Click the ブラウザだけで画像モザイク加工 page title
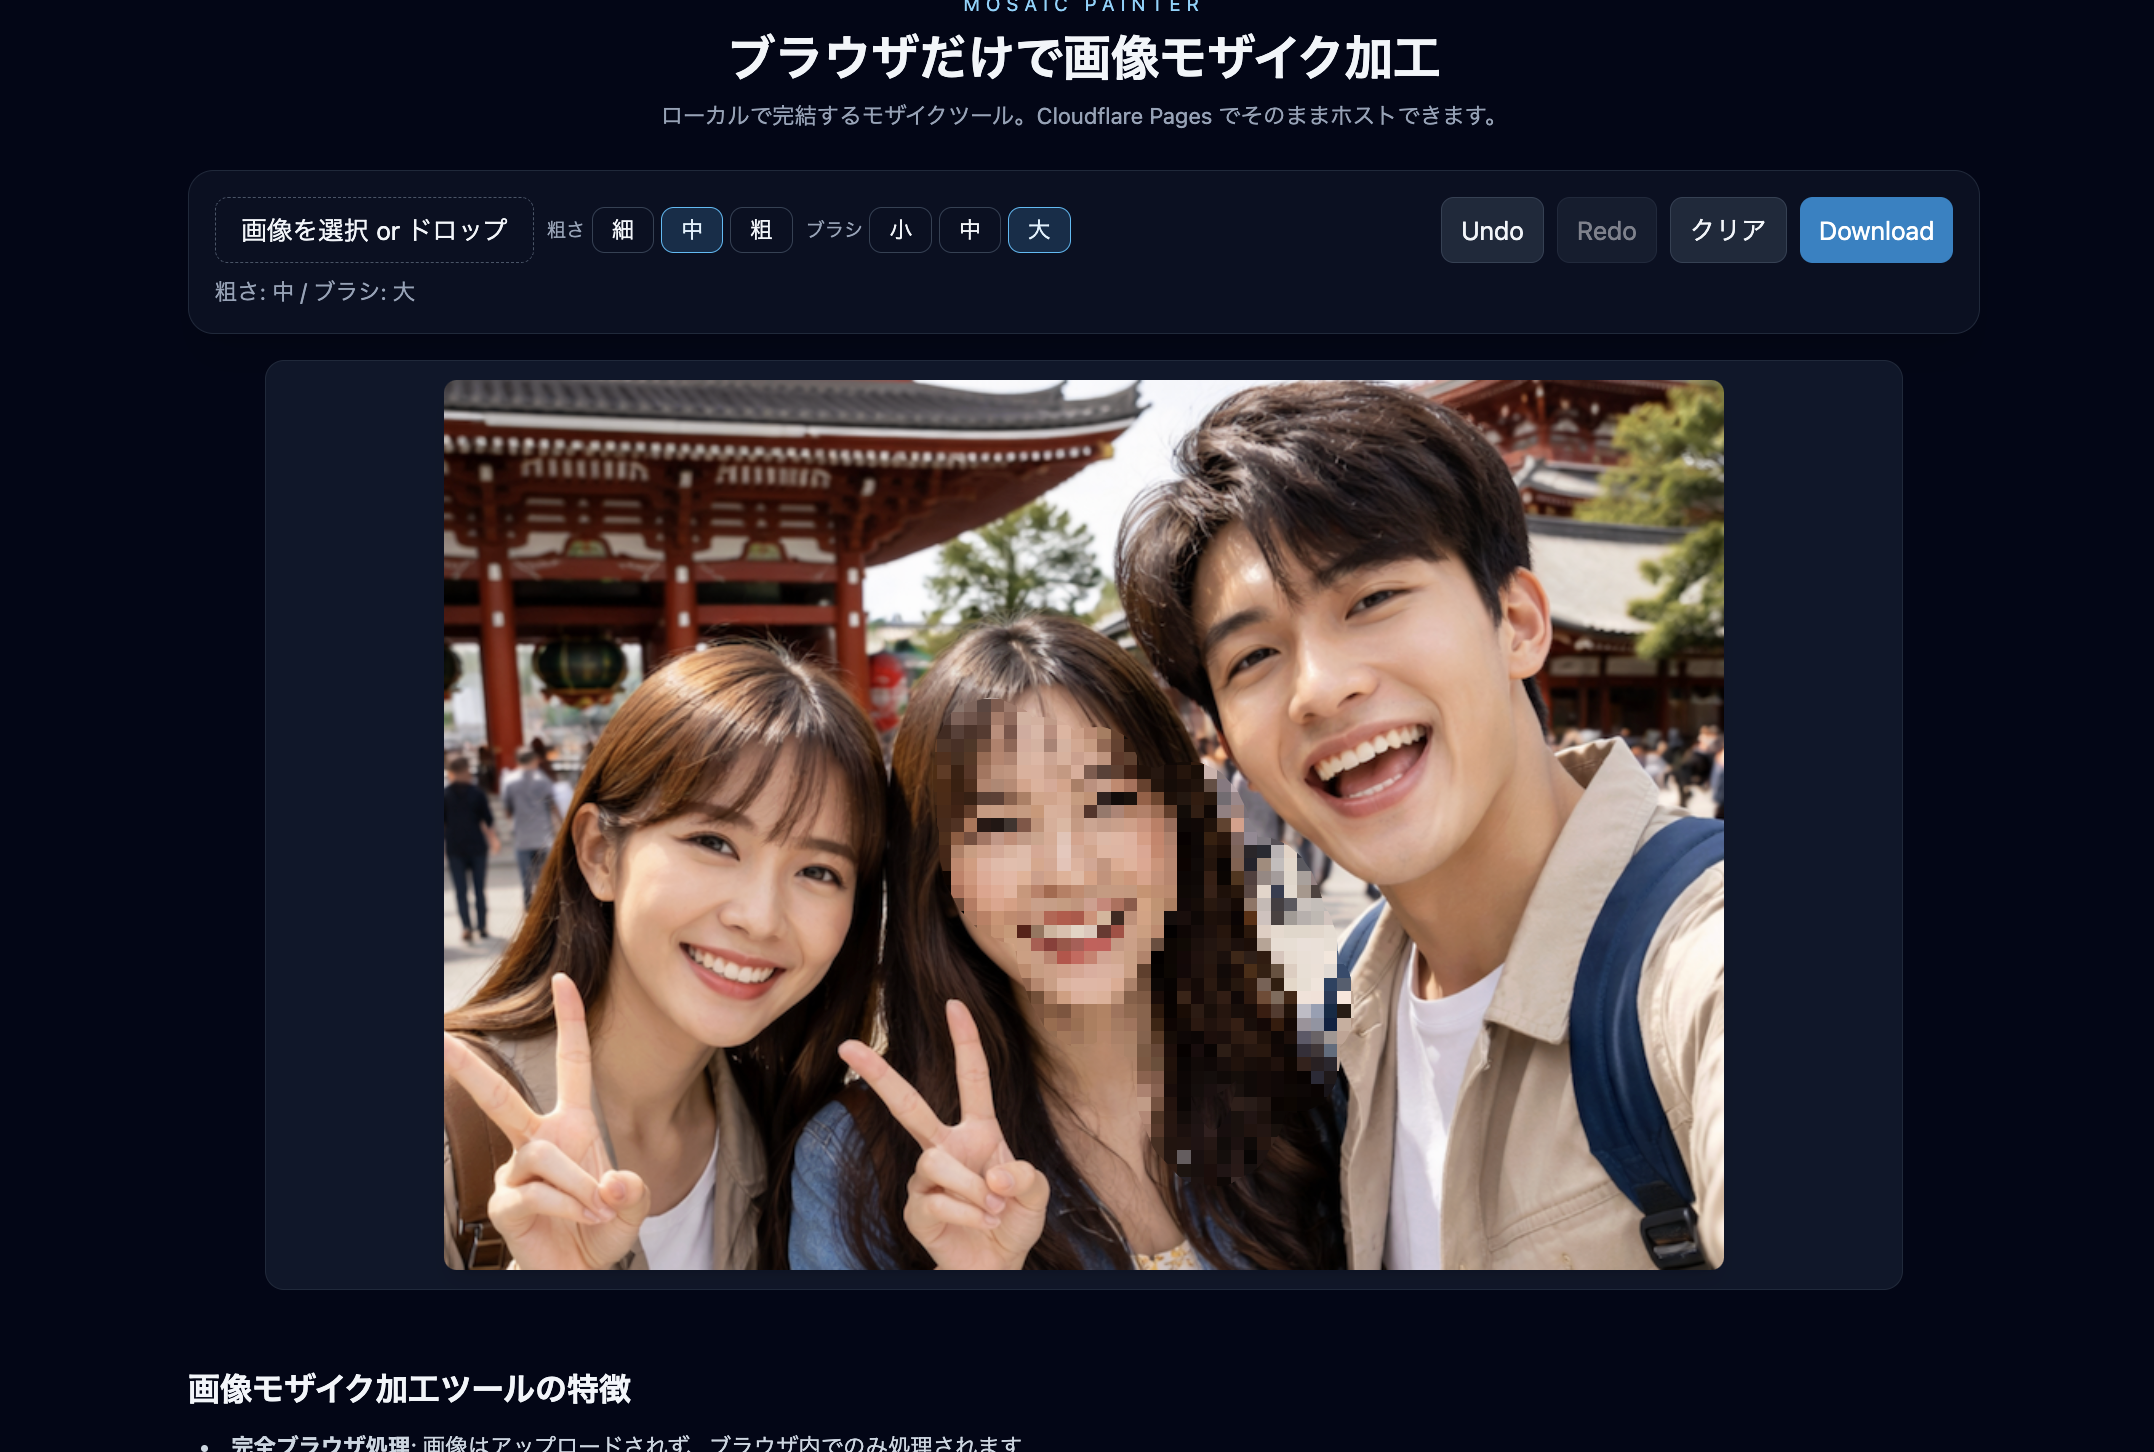Viewport: 2154px width, 1452px height. tap(1084, 58)
